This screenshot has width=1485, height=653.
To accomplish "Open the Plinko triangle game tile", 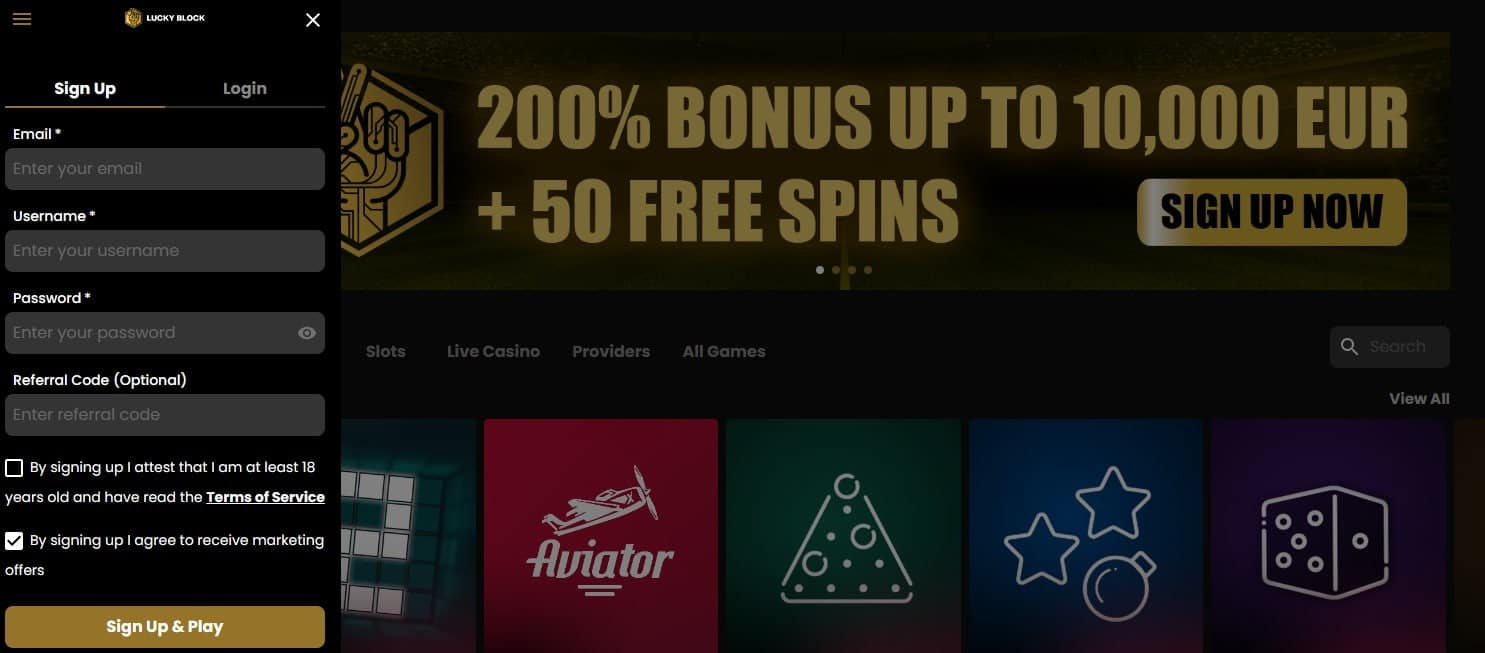I will click(x=843, y=536).
